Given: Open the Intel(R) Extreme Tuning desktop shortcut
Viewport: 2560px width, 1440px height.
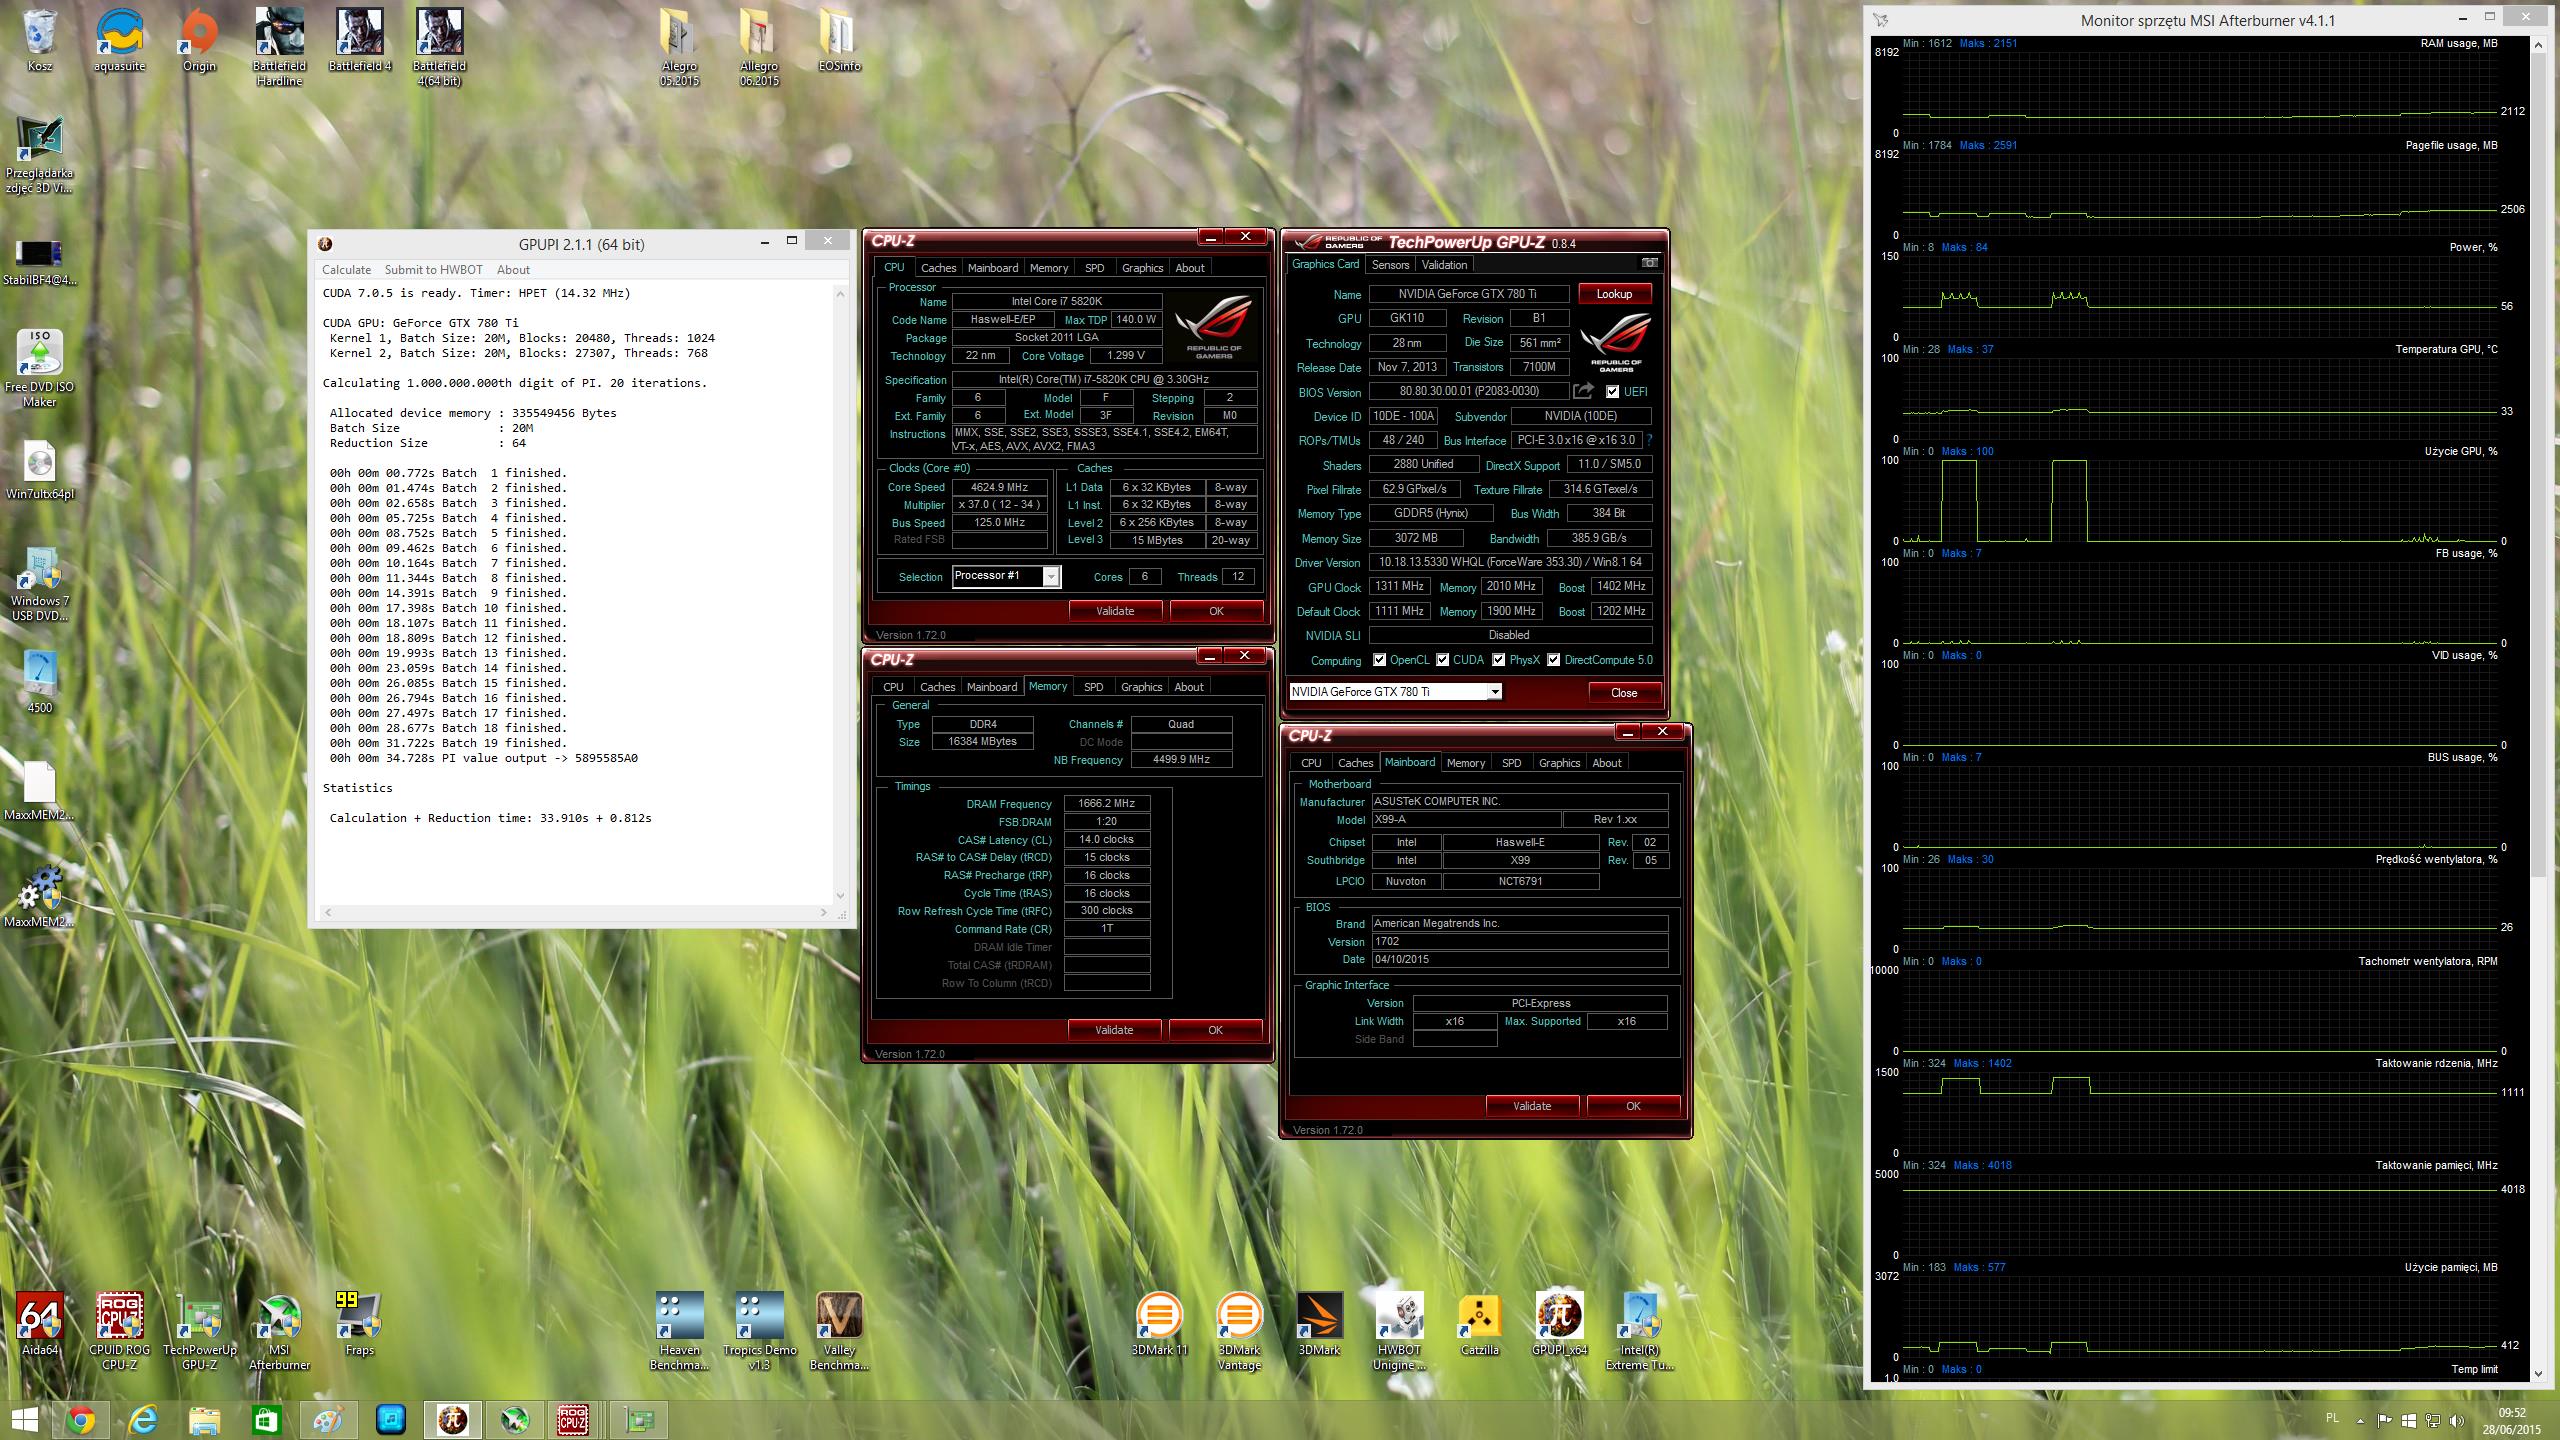Looking at the screenshot, I should [x=1639, y=1331].
